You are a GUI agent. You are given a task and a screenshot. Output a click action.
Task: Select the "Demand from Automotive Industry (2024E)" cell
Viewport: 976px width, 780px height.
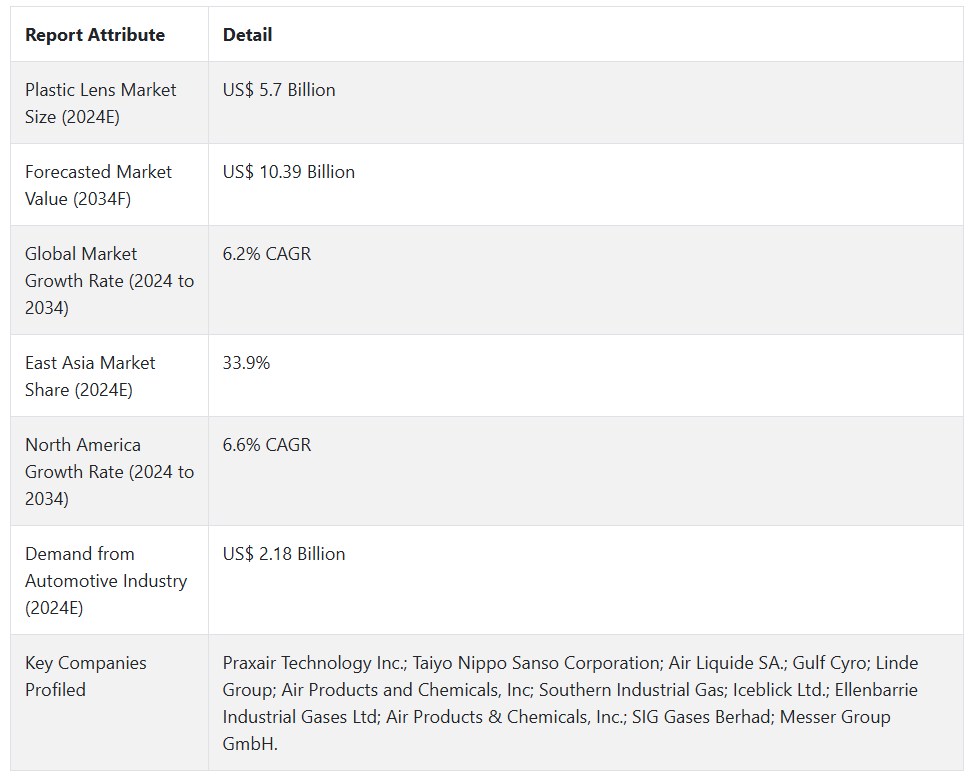(106, 581)
